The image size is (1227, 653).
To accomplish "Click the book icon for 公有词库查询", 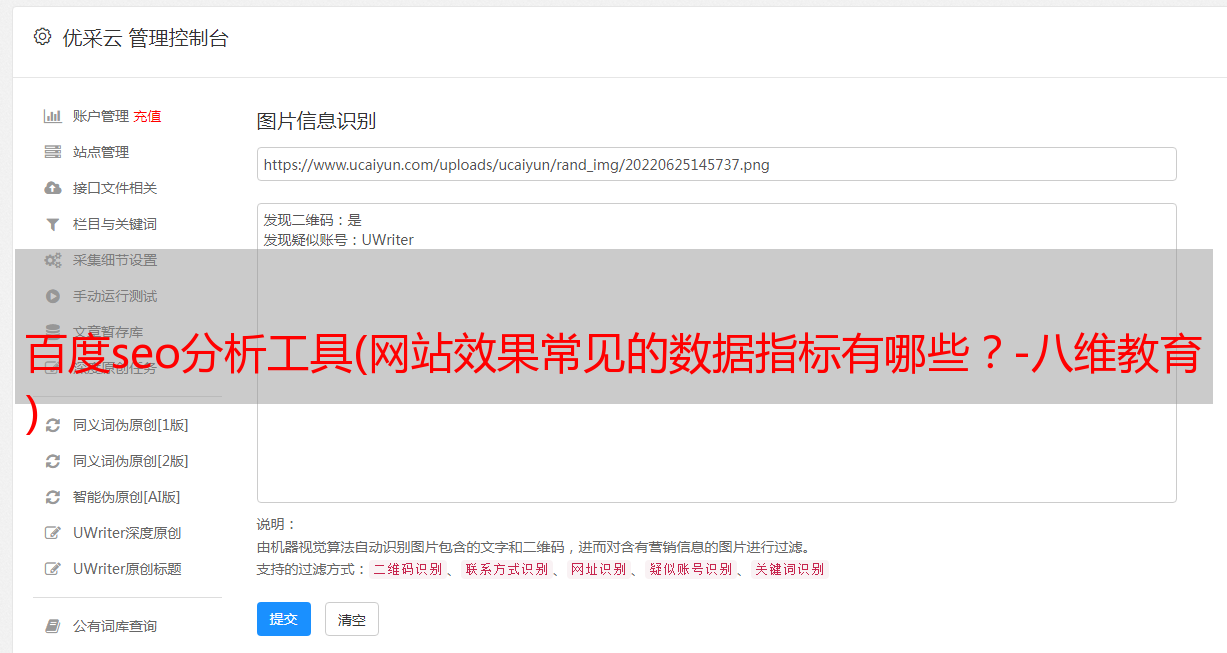I will point(53,626).
